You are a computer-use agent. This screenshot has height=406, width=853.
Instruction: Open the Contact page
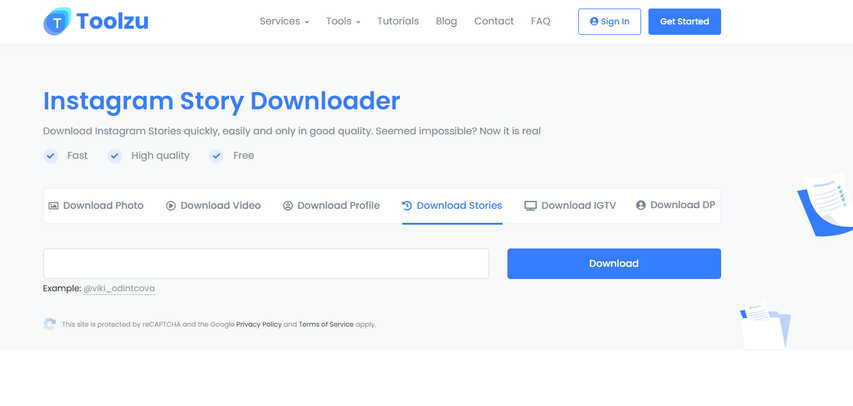(x=494, y=21)
